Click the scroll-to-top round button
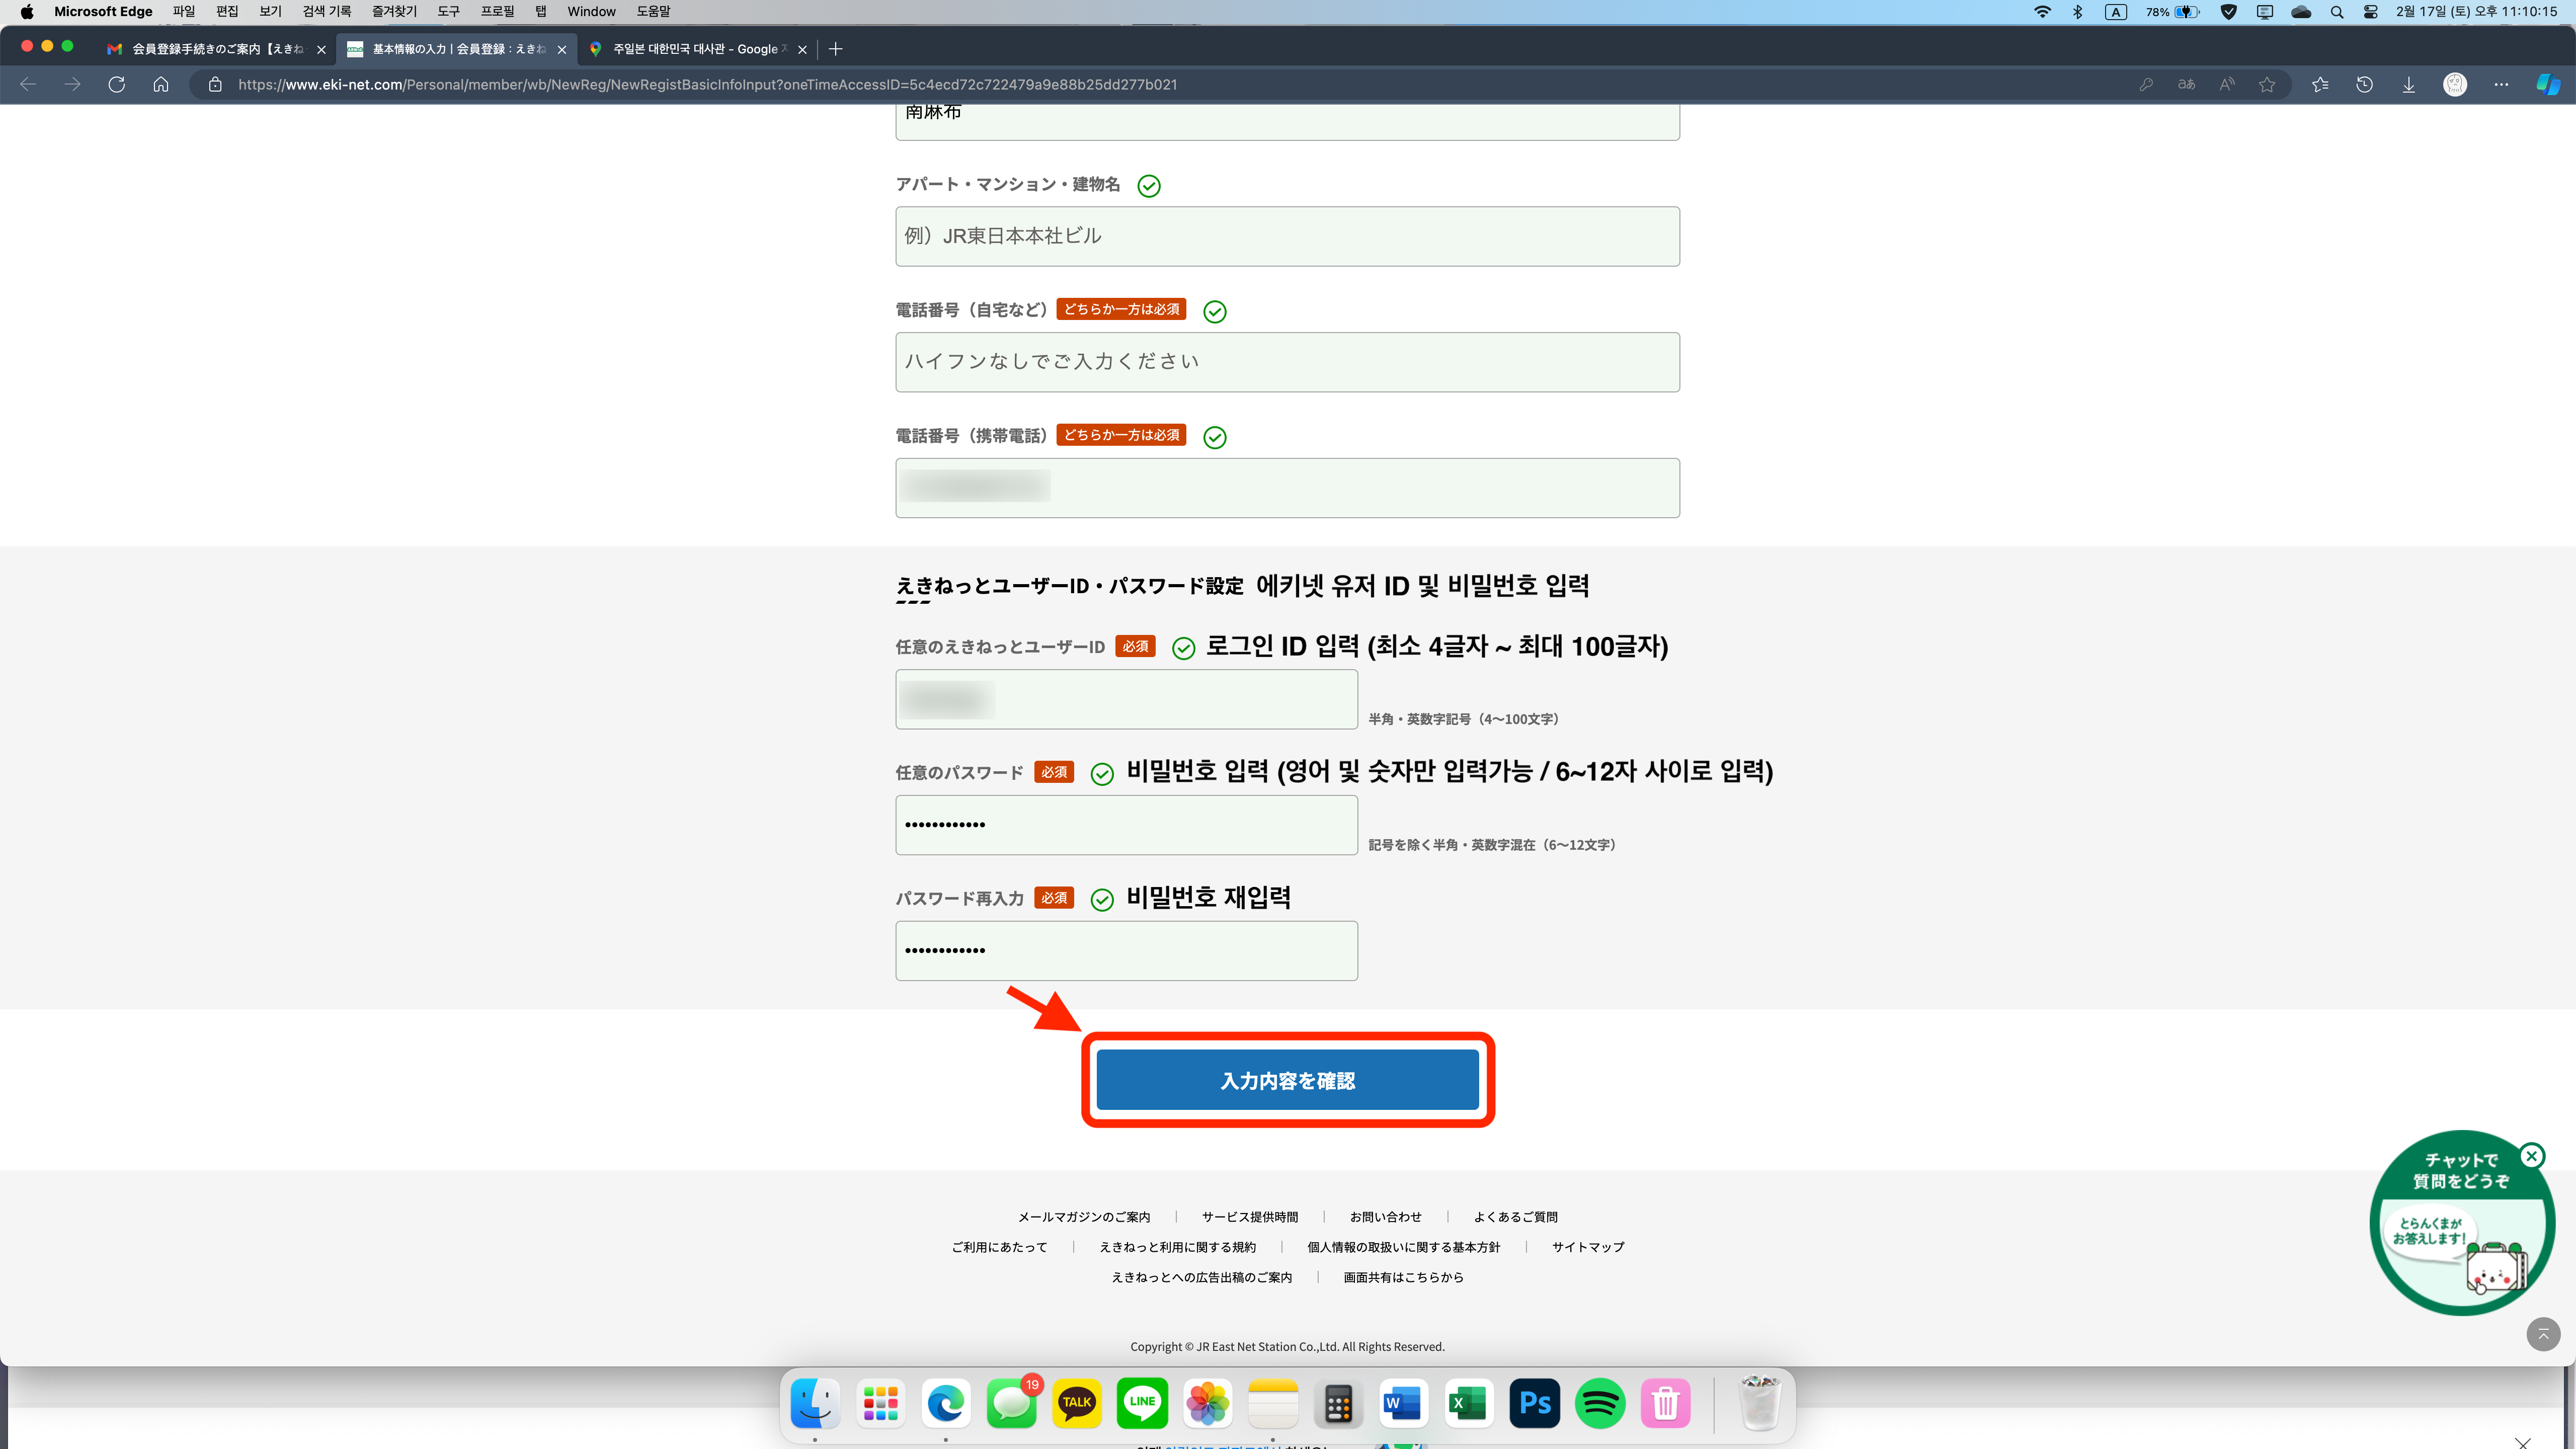Image resolution: width=2576 pixels, height=1449 pixels. (2543, 1334)
